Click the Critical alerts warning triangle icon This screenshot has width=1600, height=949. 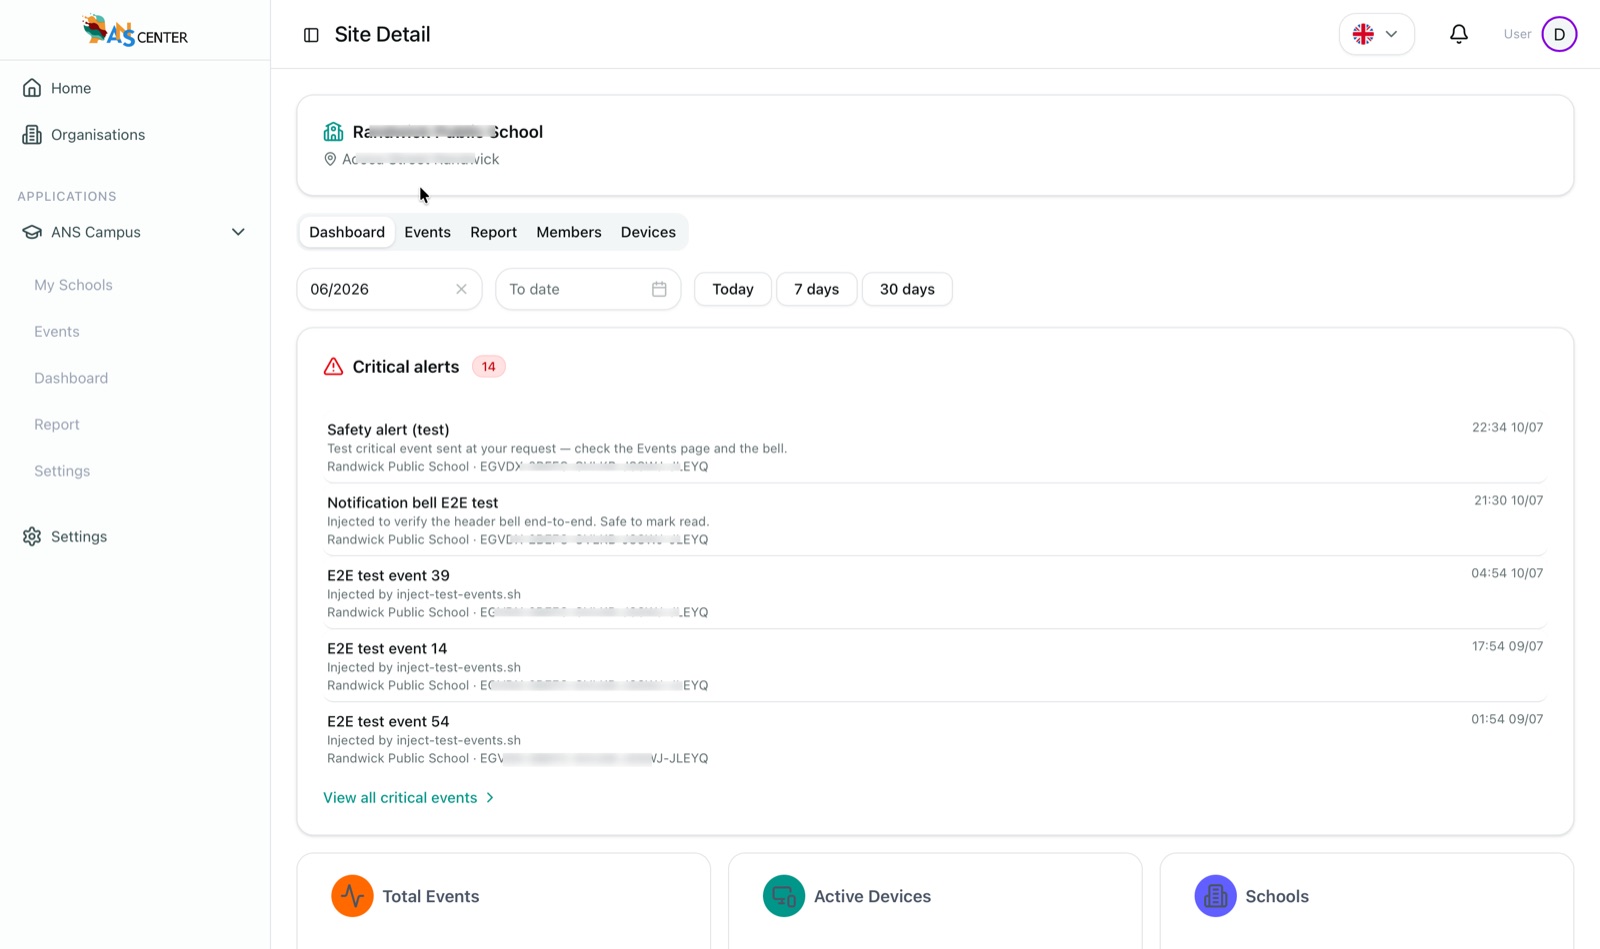333,367
